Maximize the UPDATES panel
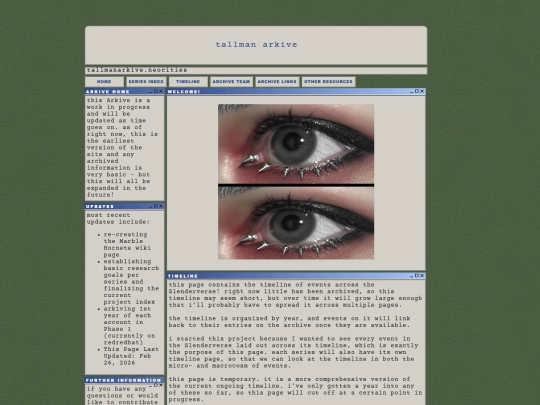 pos(156,206)
